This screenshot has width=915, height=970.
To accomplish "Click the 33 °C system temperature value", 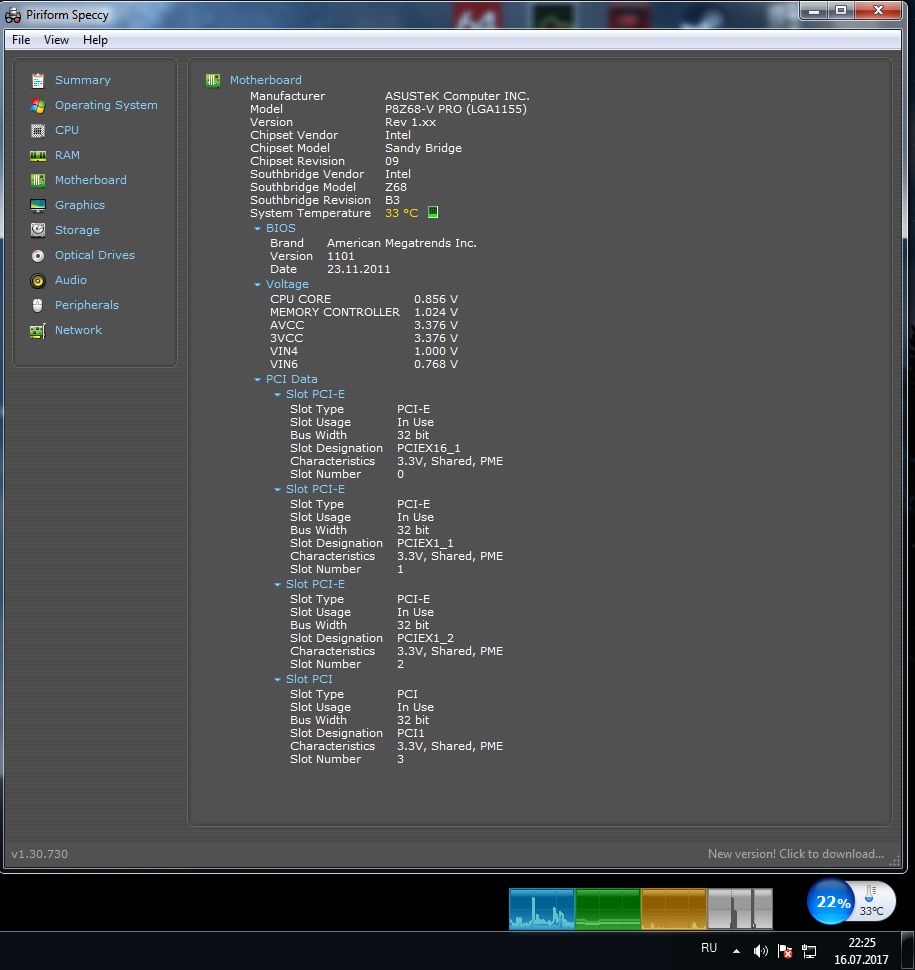I will pos(402,213).
